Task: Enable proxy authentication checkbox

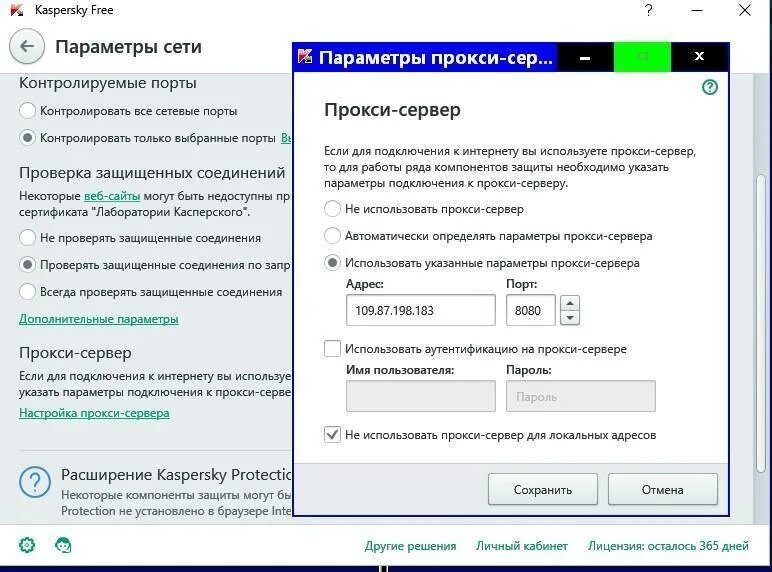Action: tap(332, 349)
